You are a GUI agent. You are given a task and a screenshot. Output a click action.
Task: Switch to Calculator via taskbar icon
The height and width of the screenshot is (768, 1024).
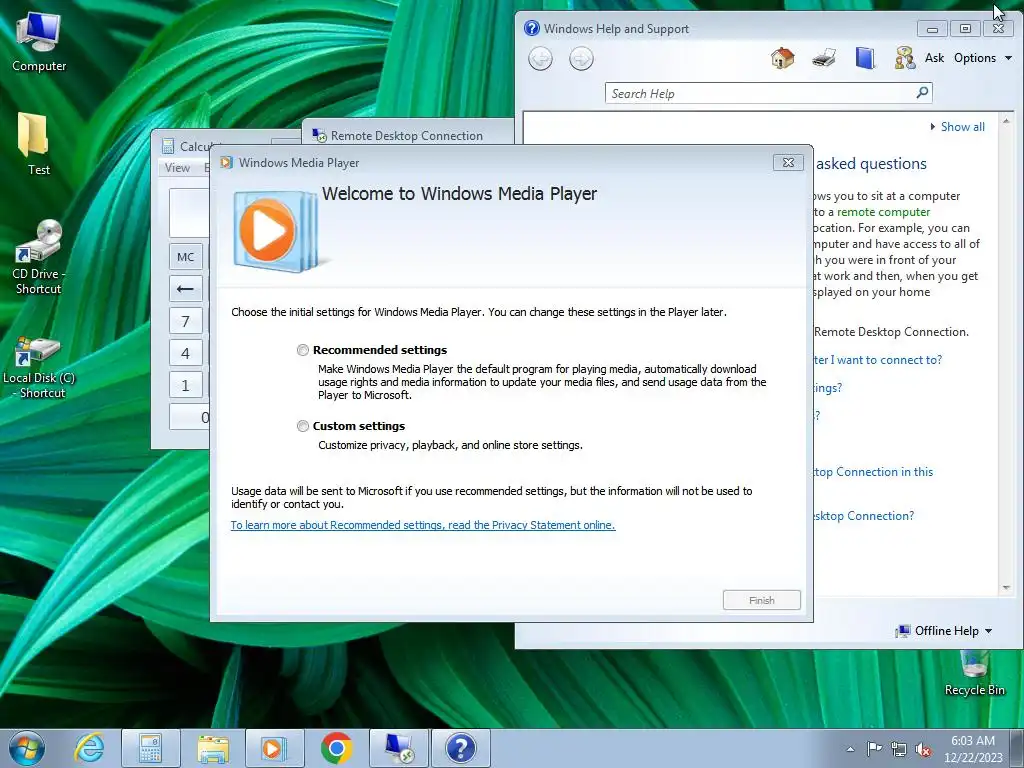tap(150, 748)
